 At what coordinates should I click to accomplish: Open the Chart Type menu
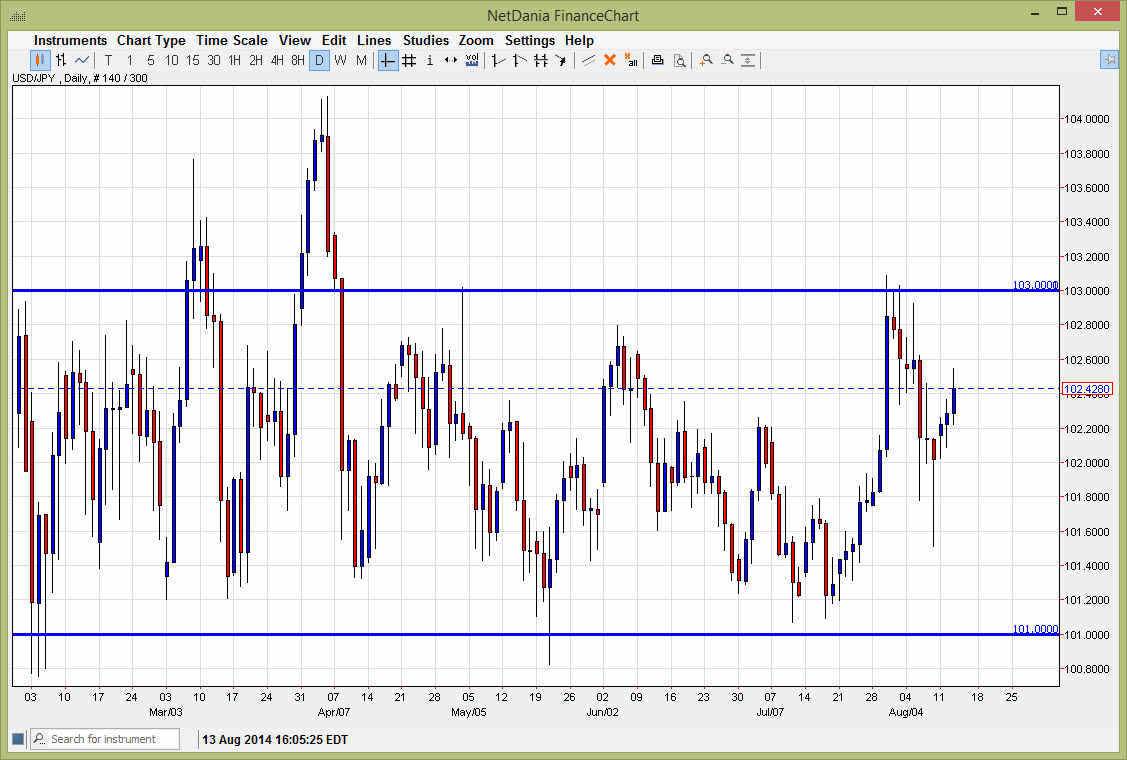(151, 40)
